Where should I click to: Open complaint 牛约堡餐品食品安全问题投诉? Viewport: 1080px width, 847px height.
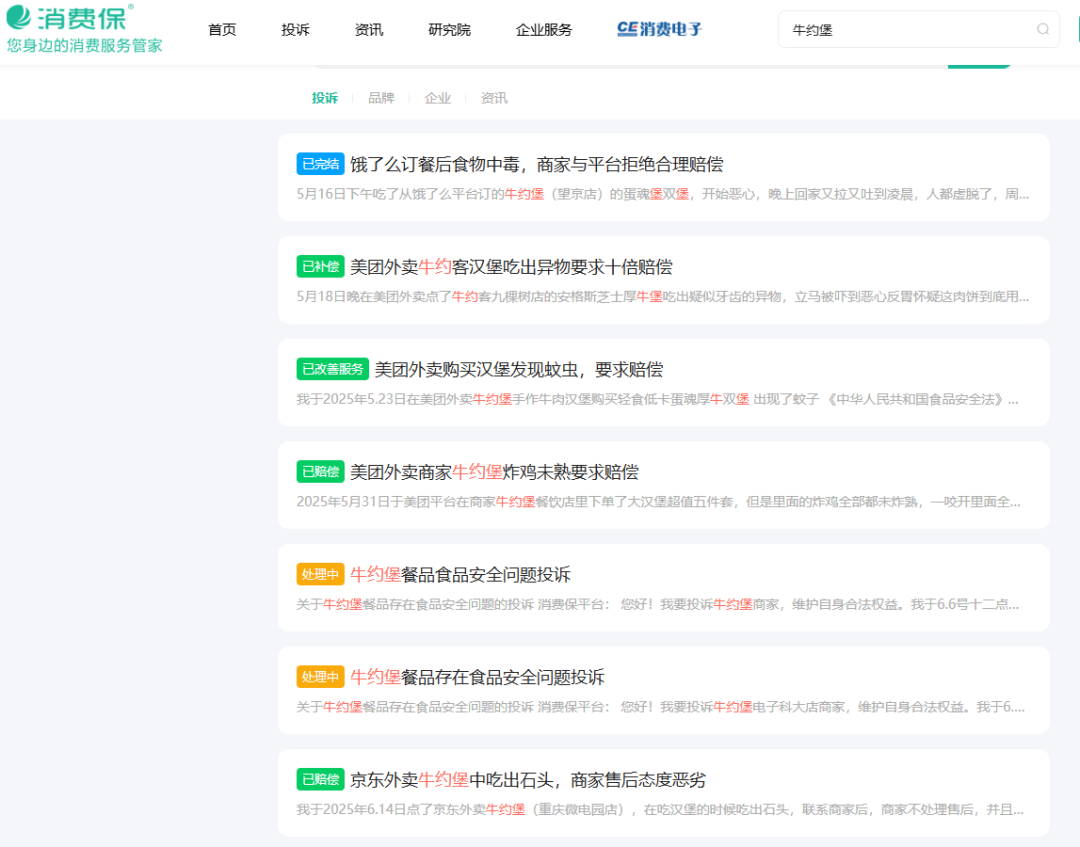pos(460,574)
